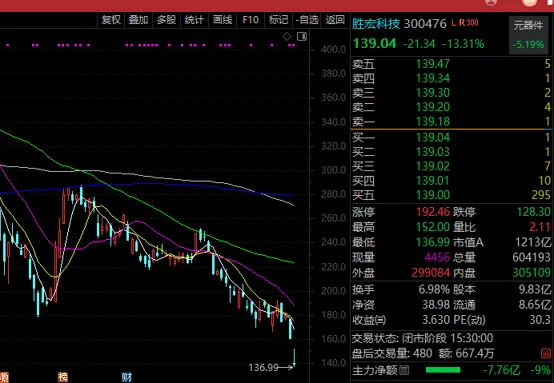Click the 量比 value 2.11

pos(540,227)
